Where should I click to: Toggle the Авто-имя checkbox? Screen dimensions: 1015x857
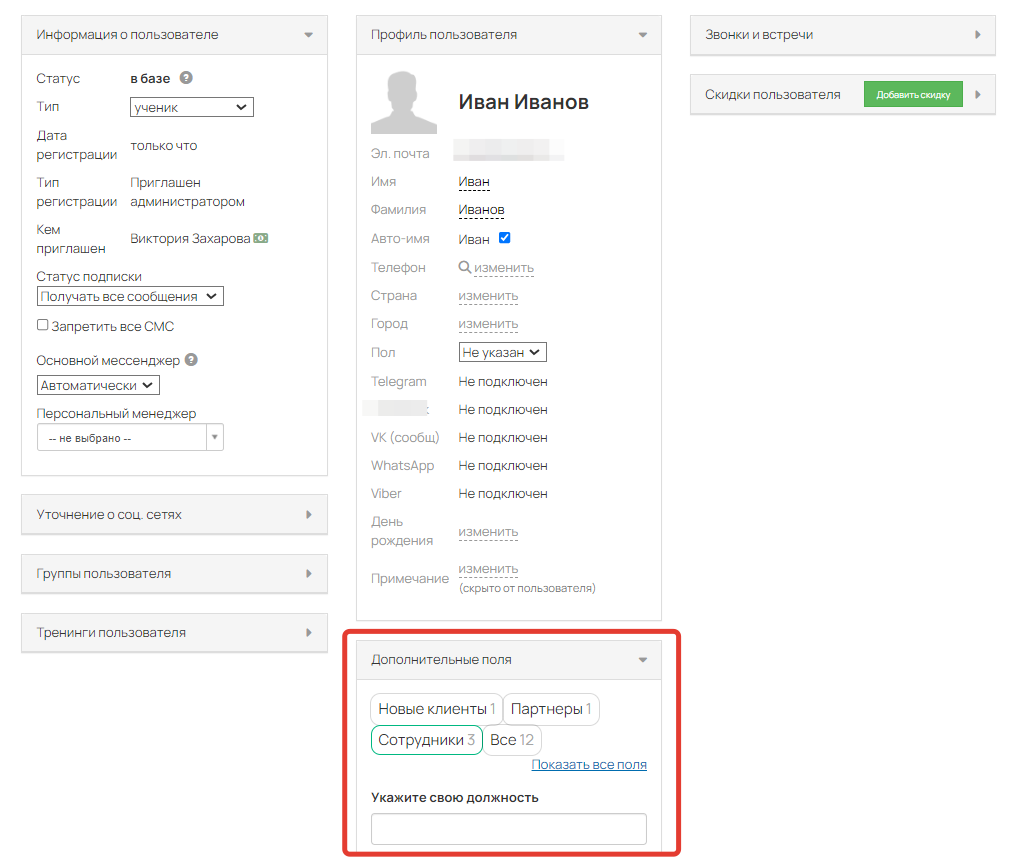tap(504, 238)
